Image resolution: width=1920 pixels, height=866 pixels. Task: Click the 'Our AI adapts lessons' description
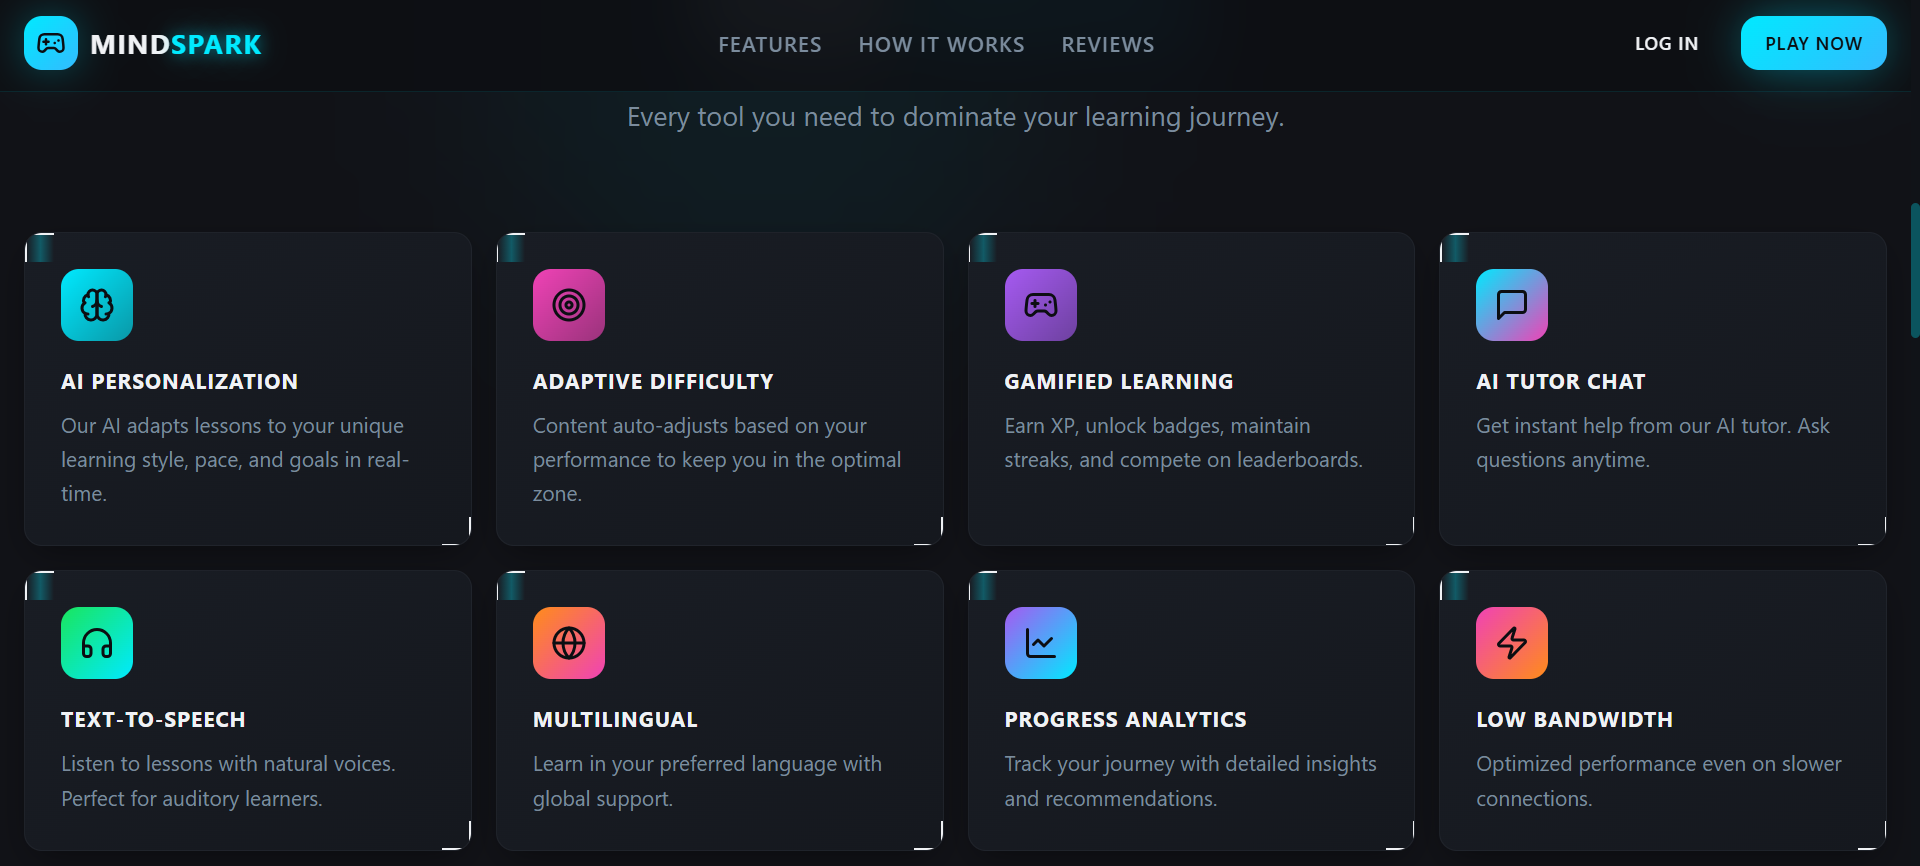(x=235, y=459)
